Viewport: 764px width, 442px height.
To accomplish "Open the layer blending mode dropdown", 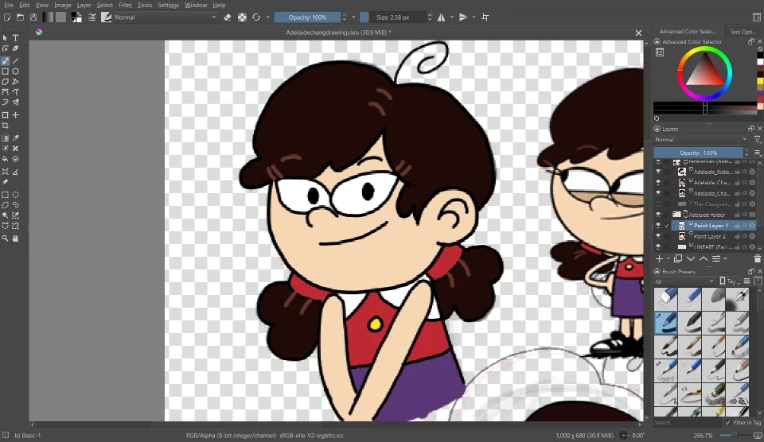I will [x=701, y=140].
